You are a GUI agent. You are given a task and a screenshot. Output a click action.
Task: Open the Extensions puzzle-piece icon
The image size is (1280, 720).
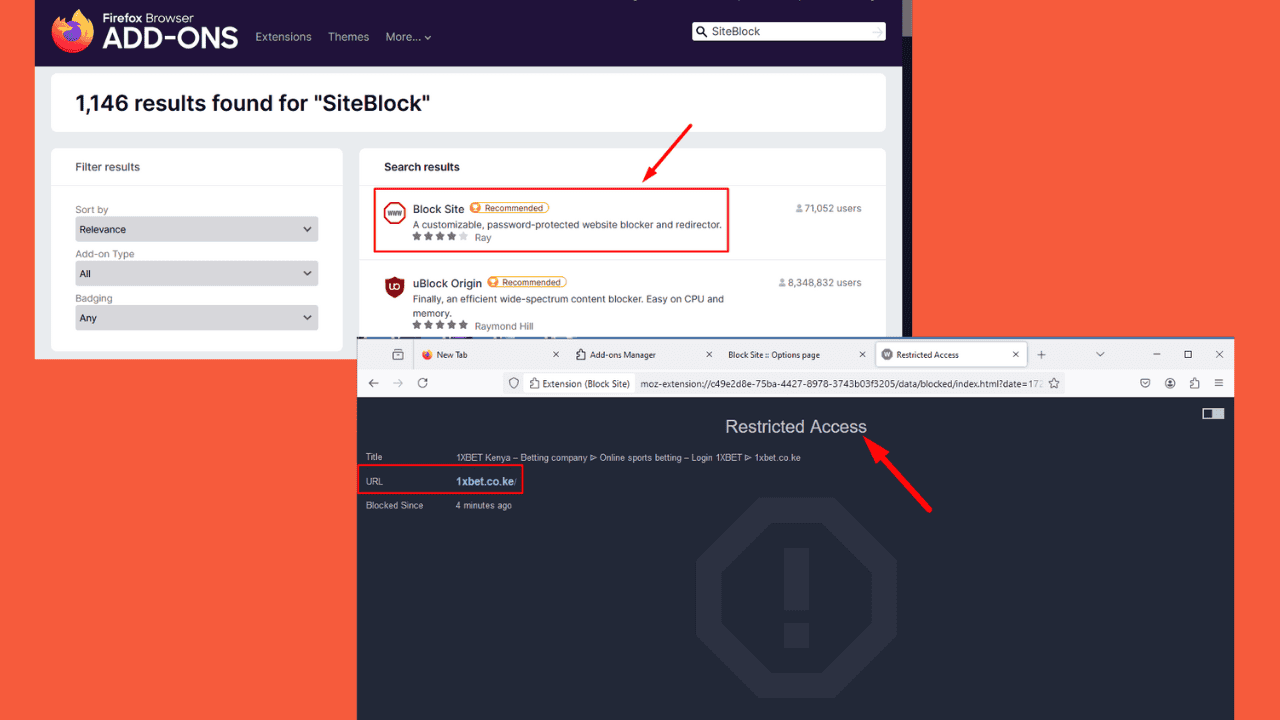coord(1194,383)
